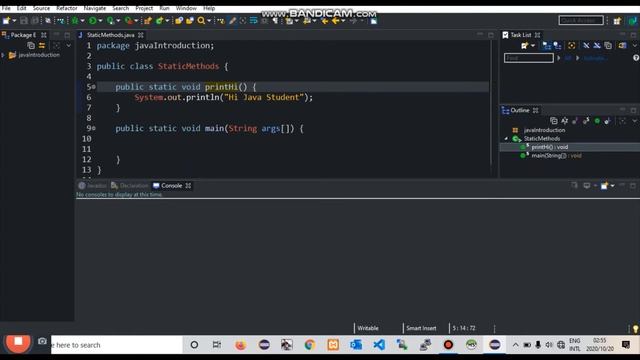Click Last Edit Location arrow icon
This screenshot has height=360, width=640.
click(x=325, y=20)
